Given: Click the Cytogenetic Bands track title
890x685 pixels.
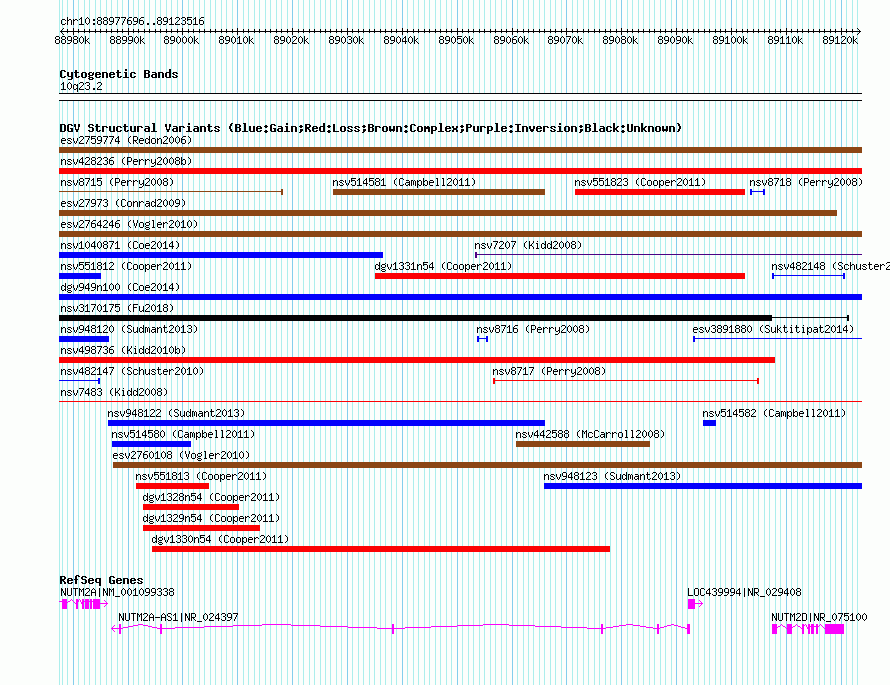Looking at the screenshot, I should coord(119,74).
